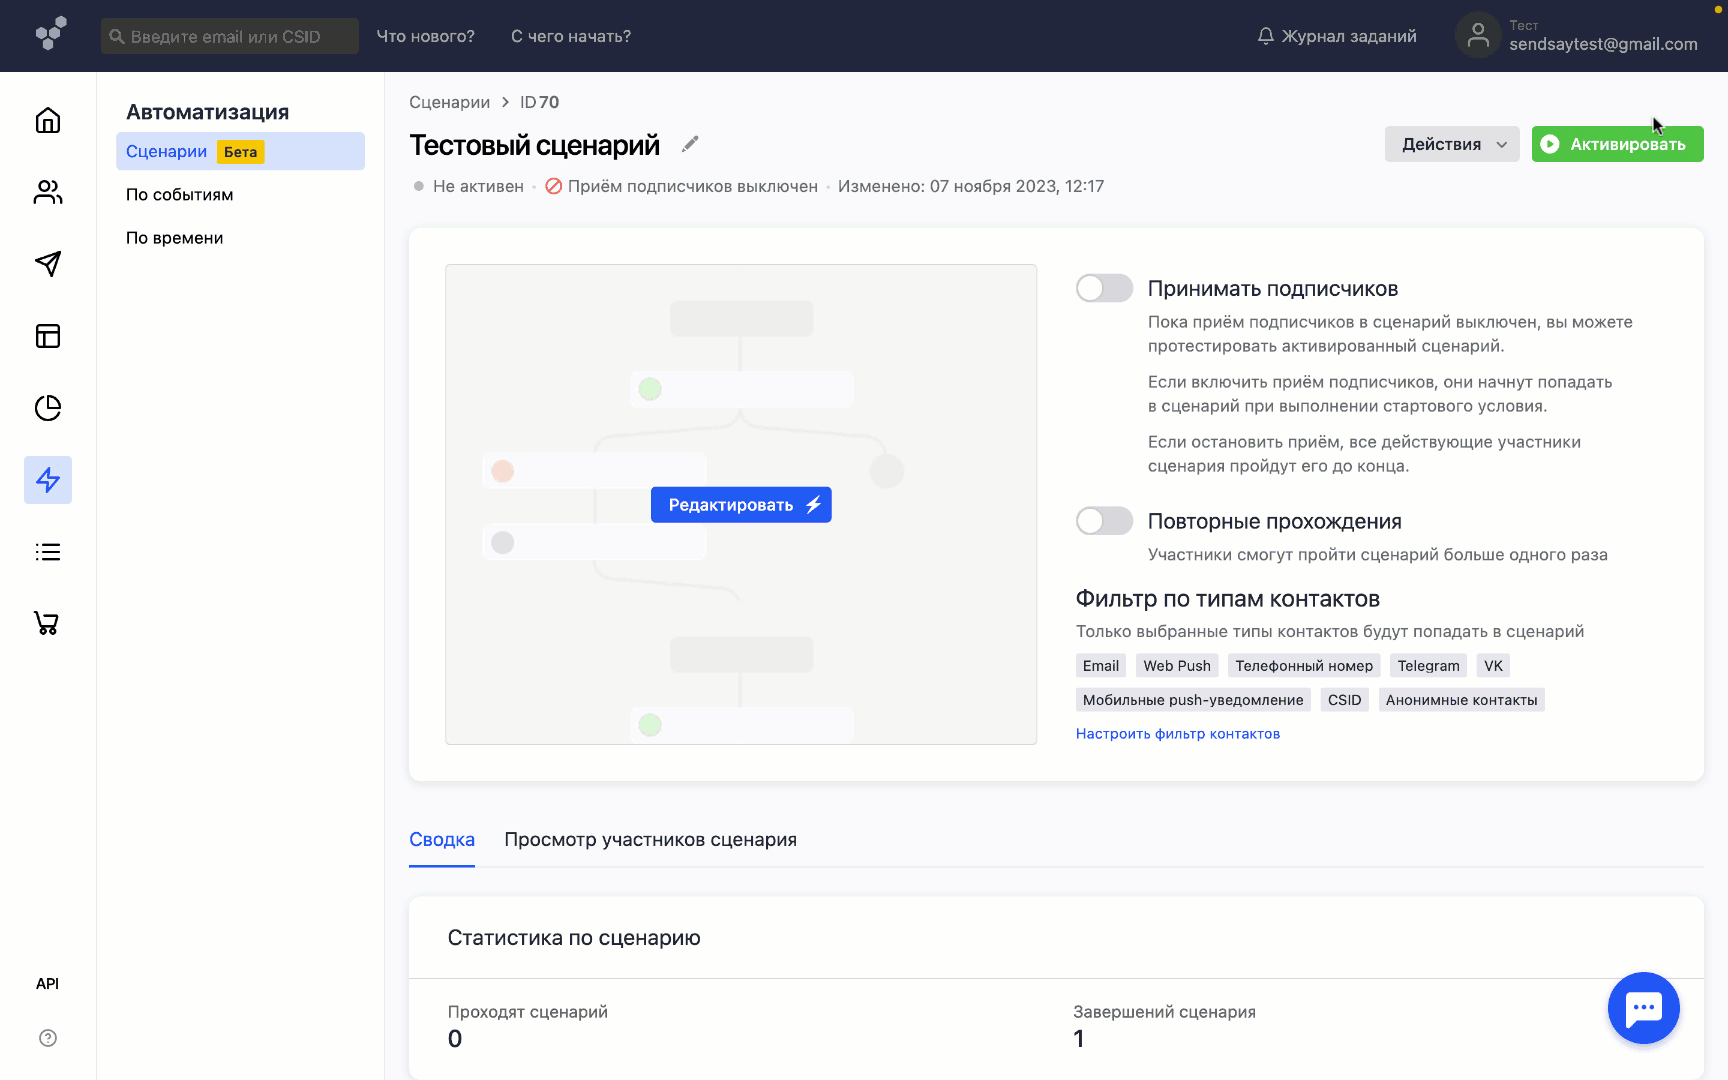The height and width of the screenshot is (1080, 1728).
Task: Select the Email contact type filter chip
Action: tap(1100, 665)
